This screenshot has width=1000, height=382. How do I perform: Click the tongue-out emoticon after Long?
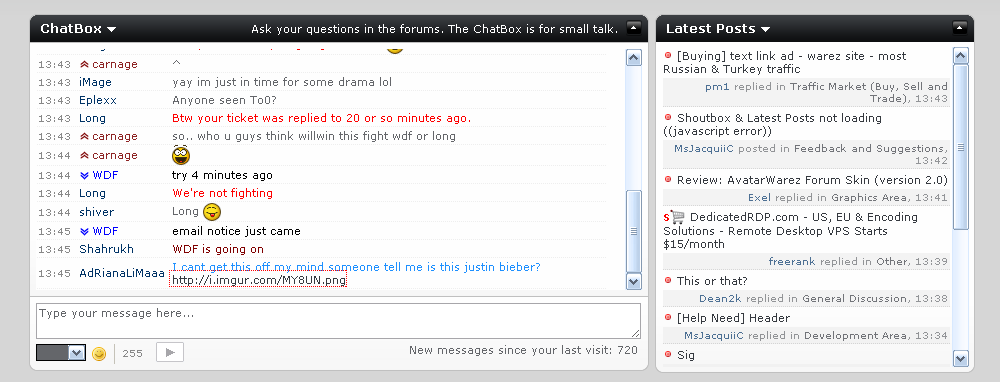point(212,212)
